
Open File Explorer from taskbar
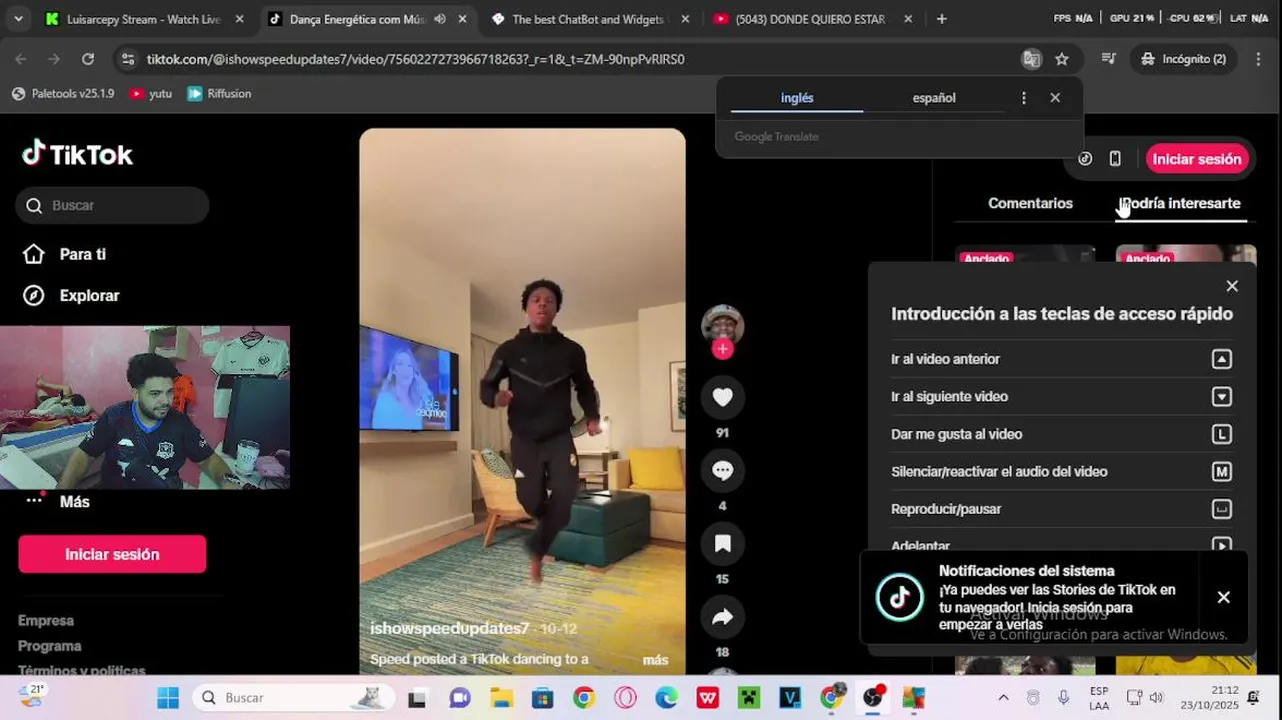click(x=501, y=698)
